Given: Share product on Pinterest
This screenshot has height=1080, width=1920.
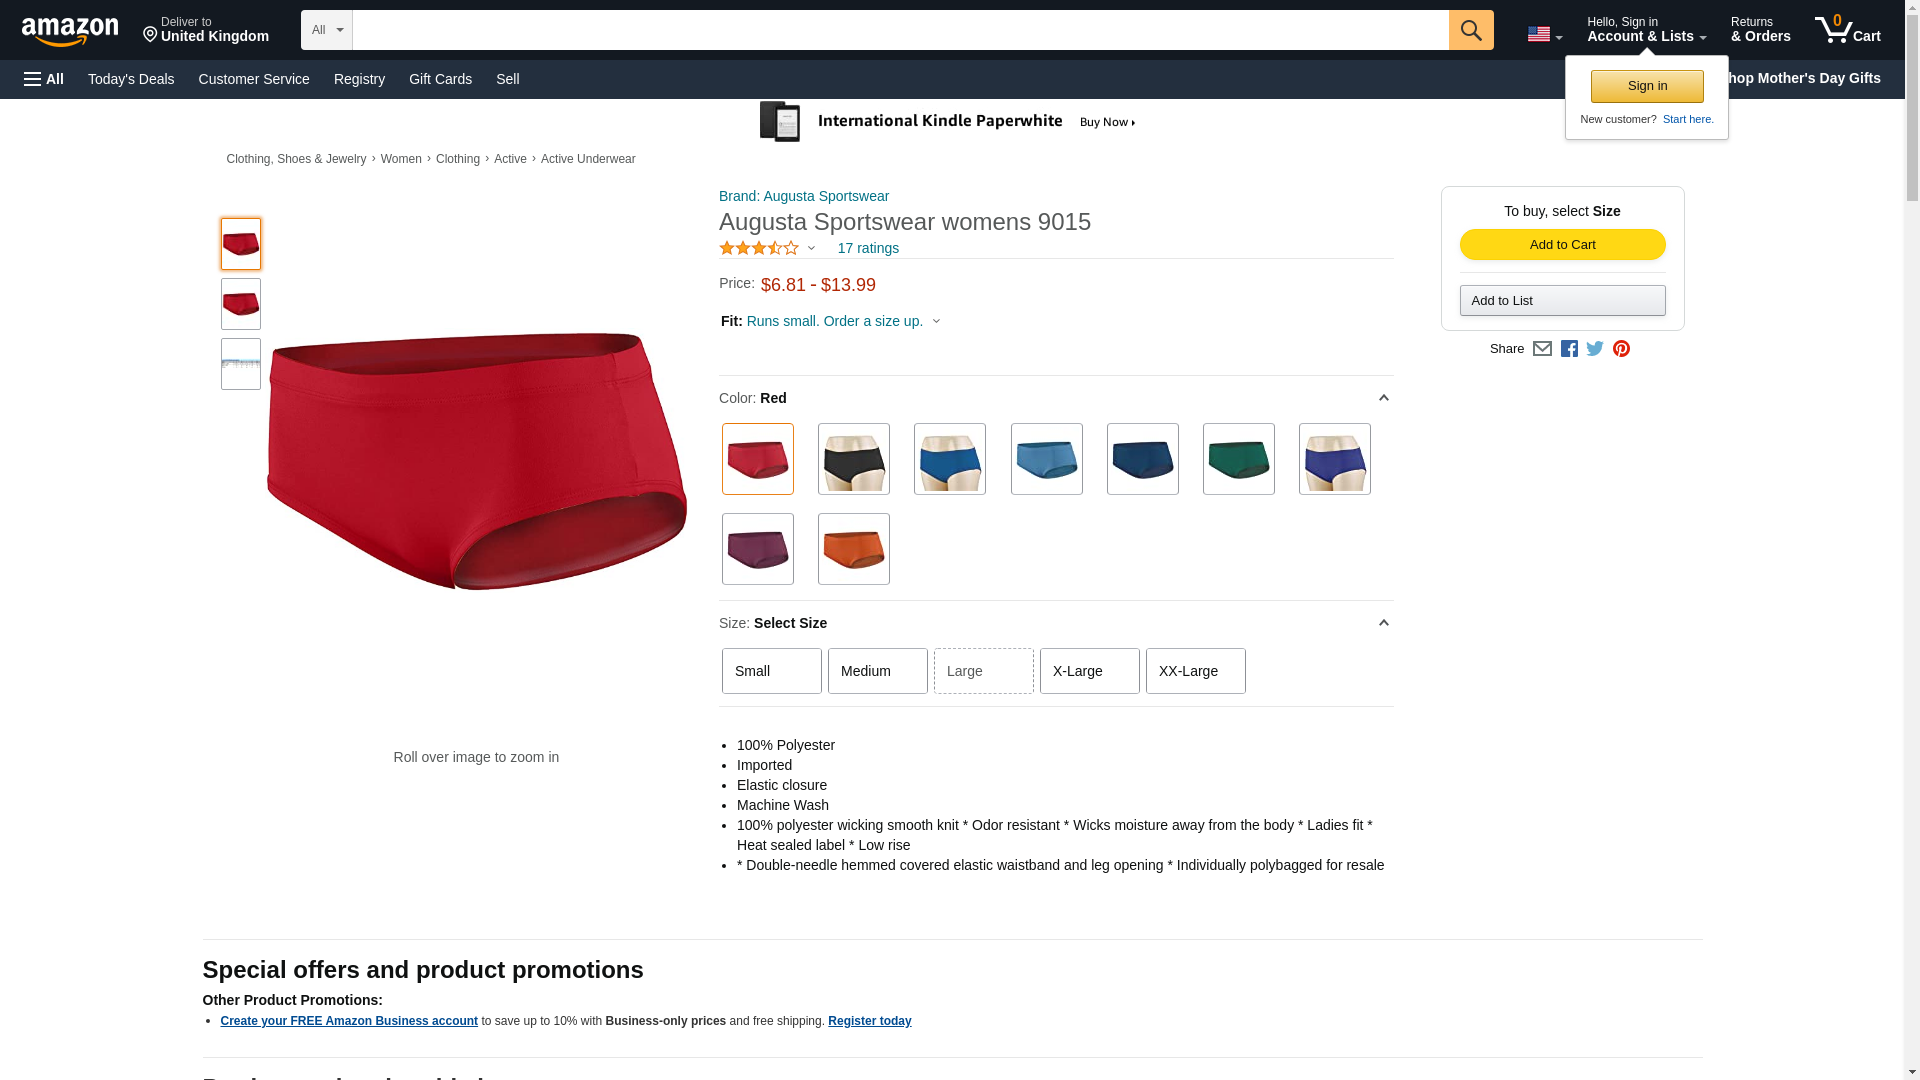Looking at the screenshot, I should 1621,348.
